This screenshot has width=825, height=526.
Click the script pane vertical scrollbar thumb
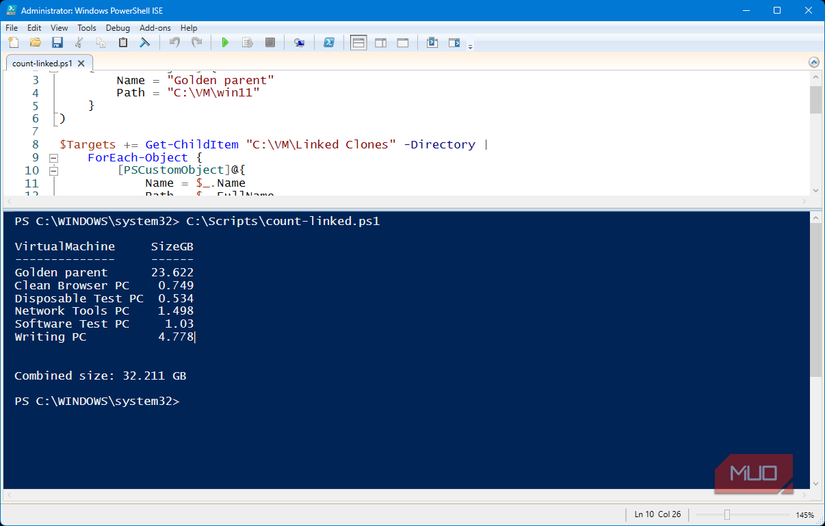click(x=815, y=99)
